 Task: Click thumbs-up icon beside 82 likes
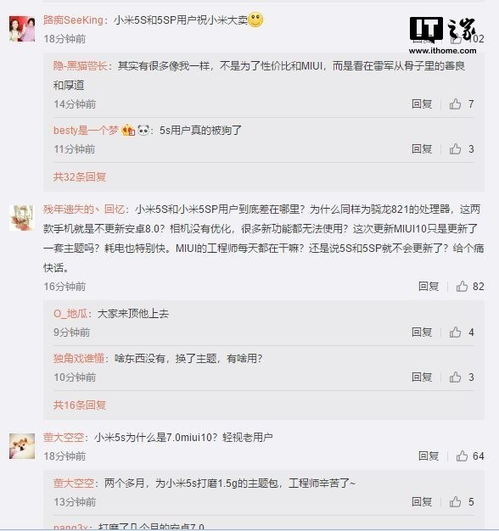(x=461, y=286)
